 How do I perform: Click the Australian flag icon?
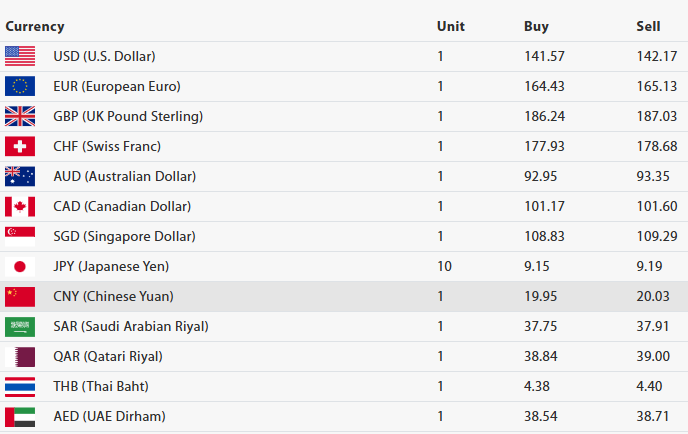(x=20, y=176)
